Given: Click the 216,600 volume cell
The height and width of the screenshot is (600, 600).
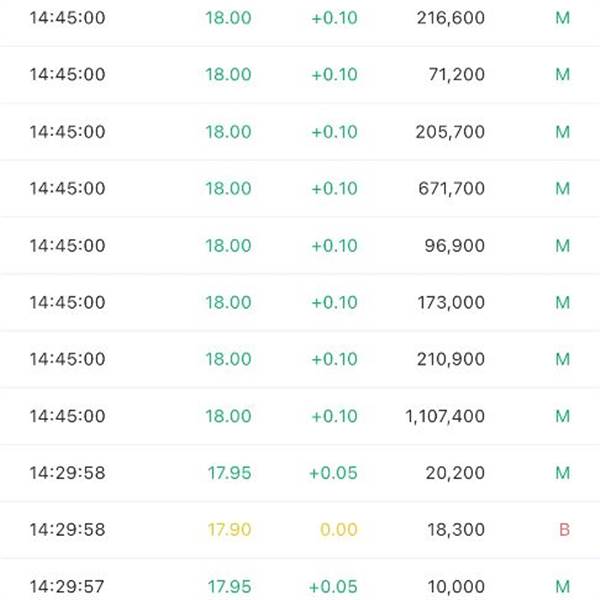Looking at the screenshot, I should point(448,18).
